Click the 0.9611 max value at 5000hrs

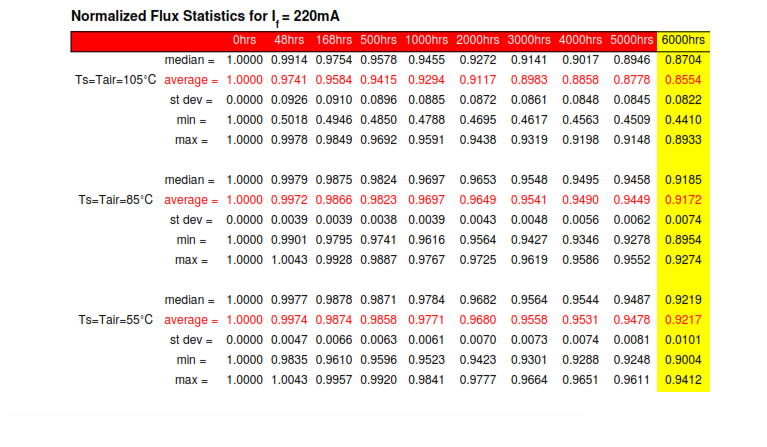(630, 380)
